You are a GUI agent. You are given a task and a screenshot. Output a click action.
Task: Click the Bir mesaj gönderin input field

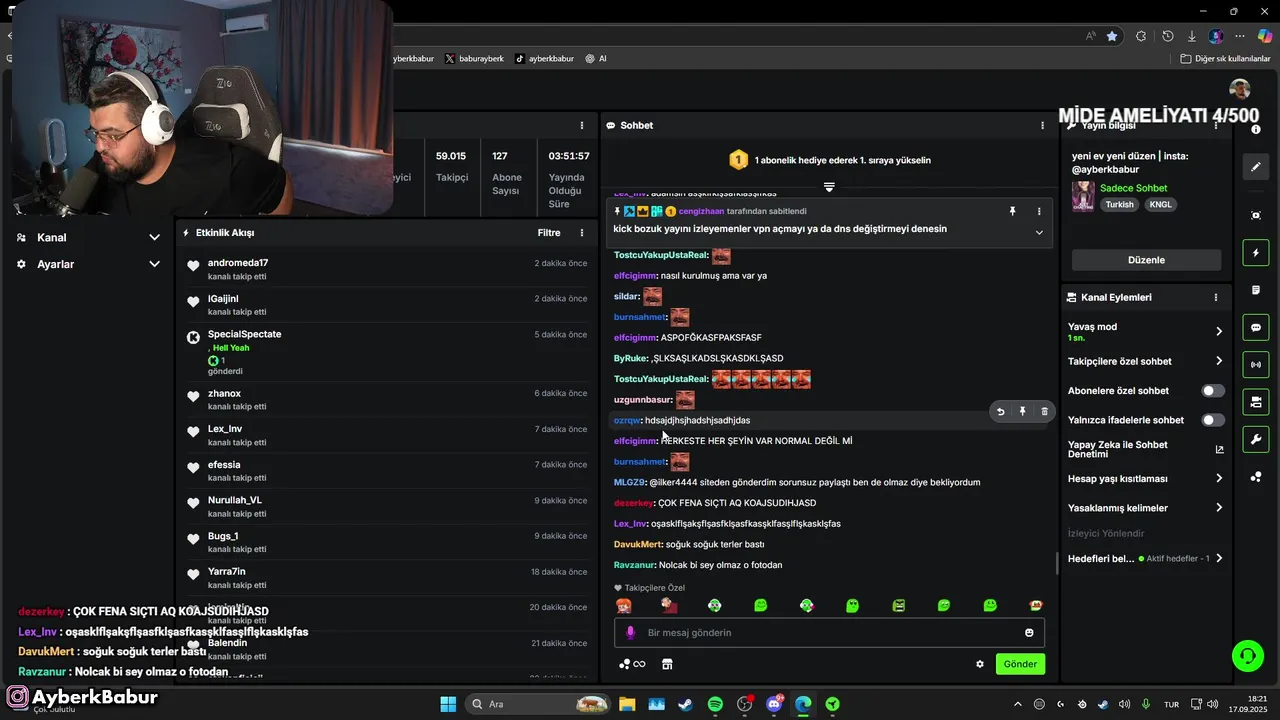830,633
